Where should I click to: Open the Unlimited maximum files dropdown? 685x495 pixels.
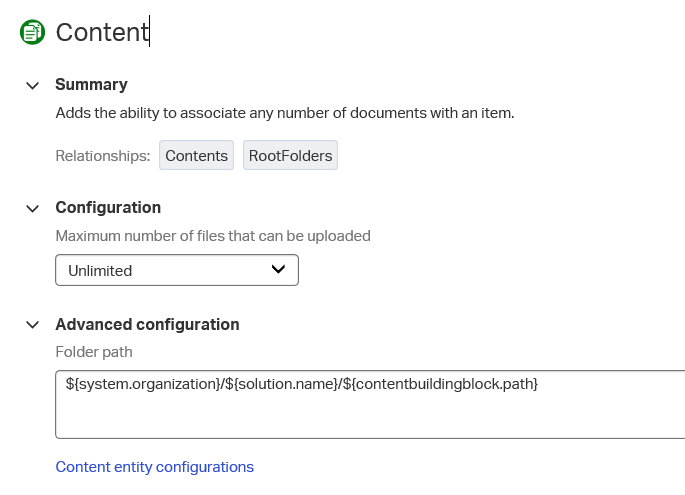point(176,270)
